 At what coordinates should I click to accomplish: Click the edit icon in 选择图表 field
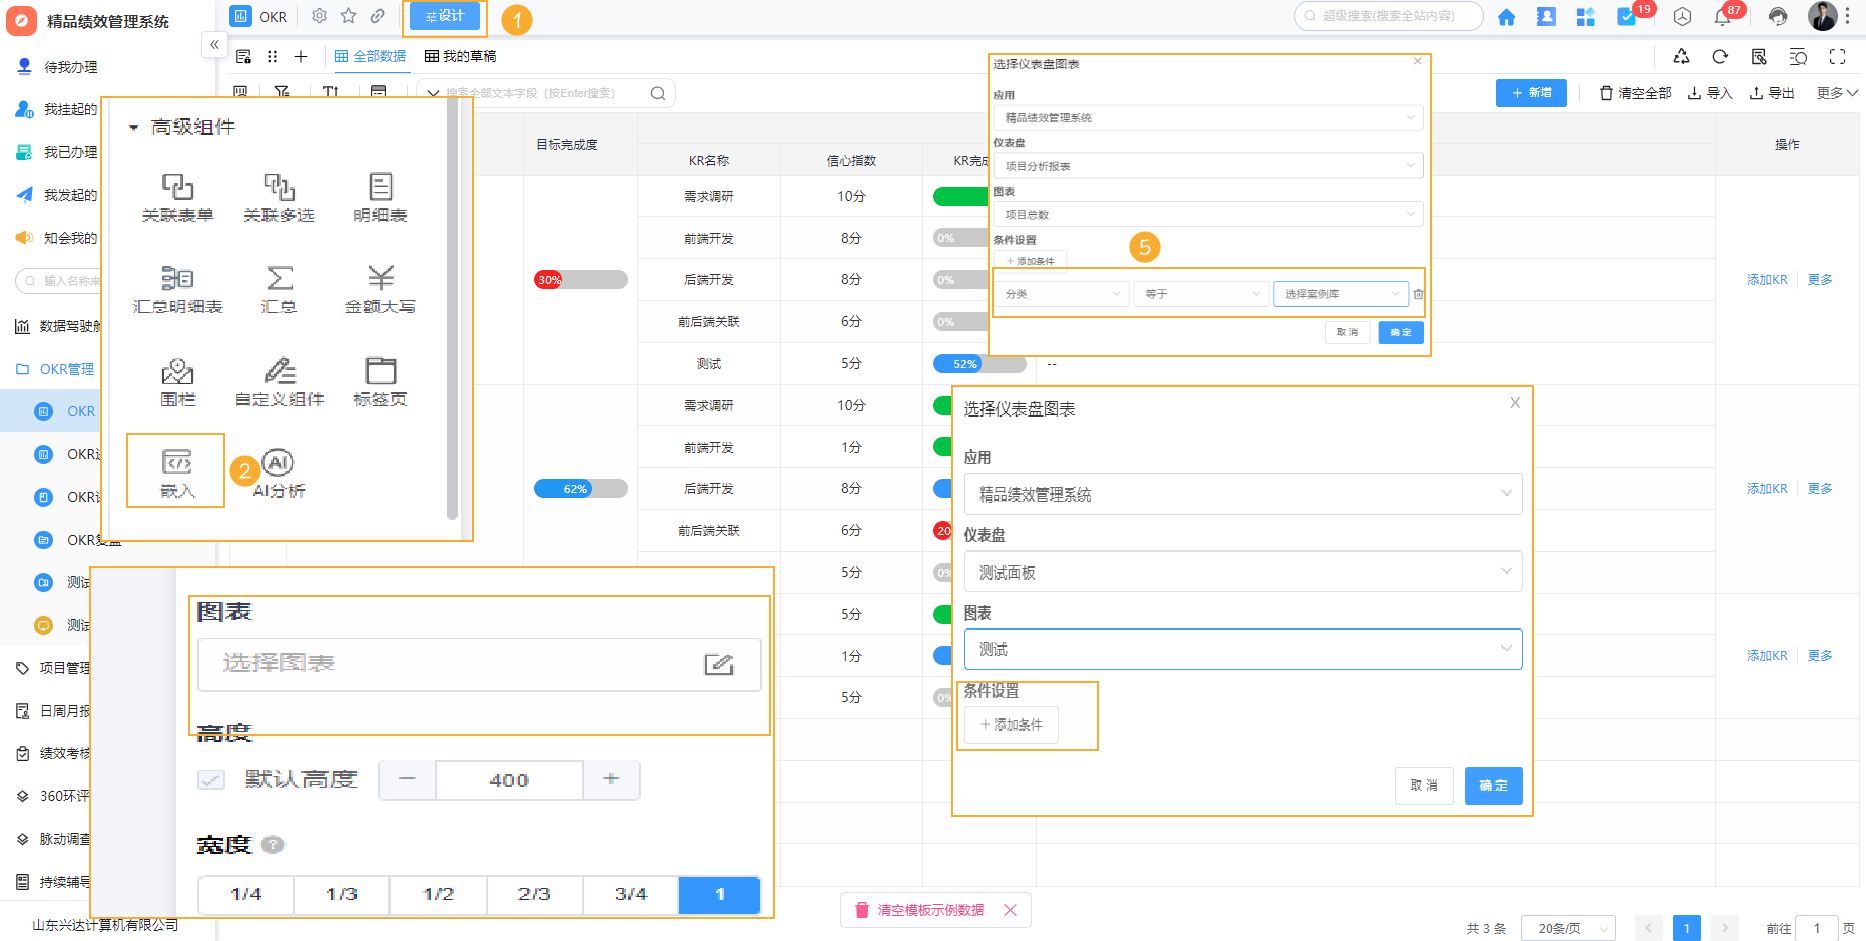pos(718,664)
